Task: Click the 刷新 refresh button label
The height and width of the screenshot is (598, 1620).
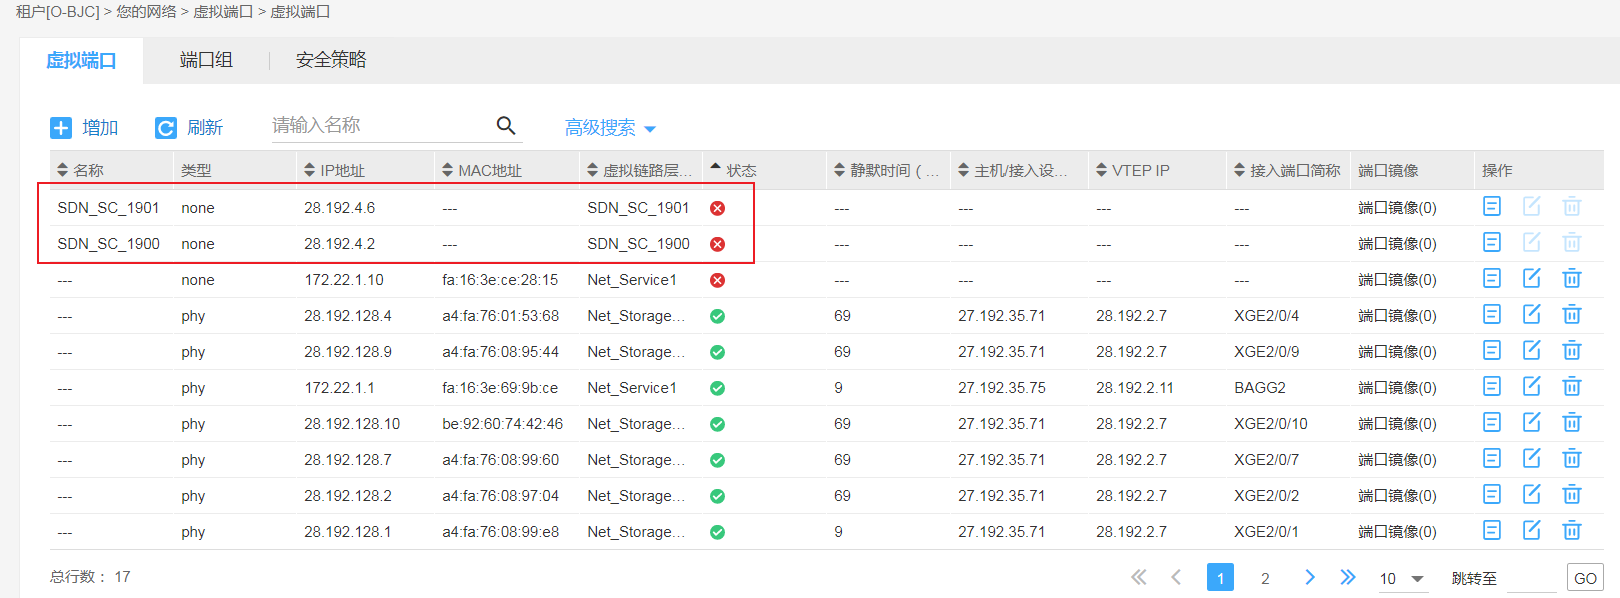Action: (205, 128)
